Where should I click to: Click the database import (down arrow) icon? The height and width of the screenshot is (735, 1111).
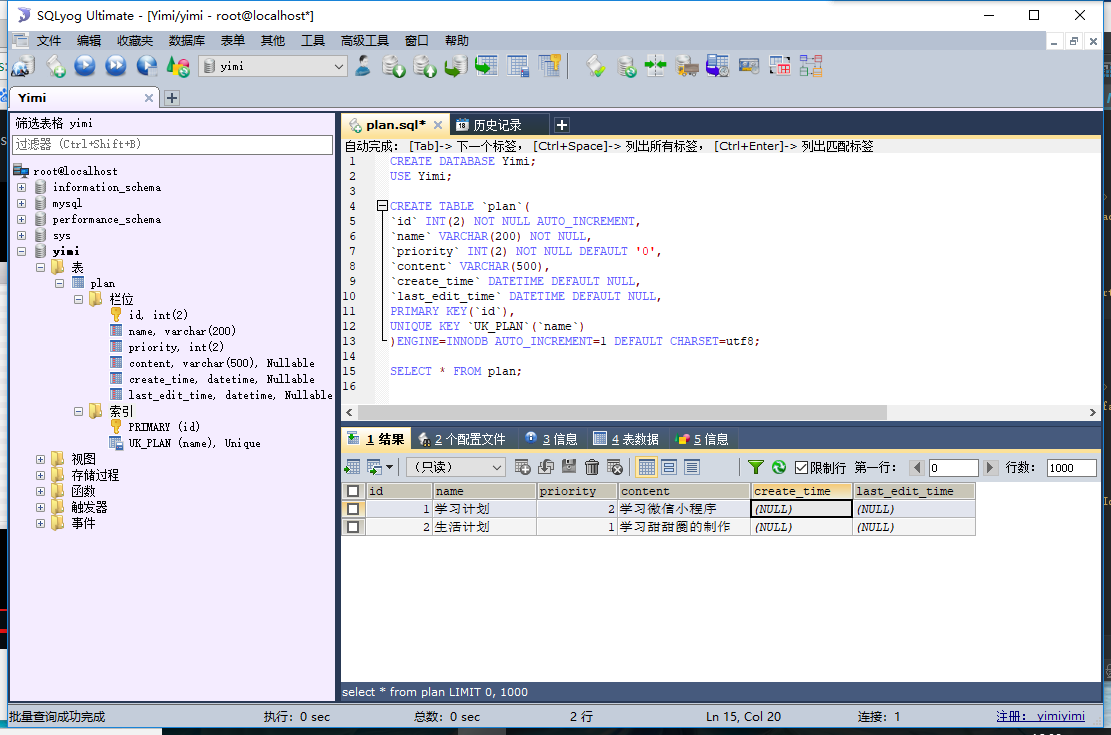coord(393,67)
